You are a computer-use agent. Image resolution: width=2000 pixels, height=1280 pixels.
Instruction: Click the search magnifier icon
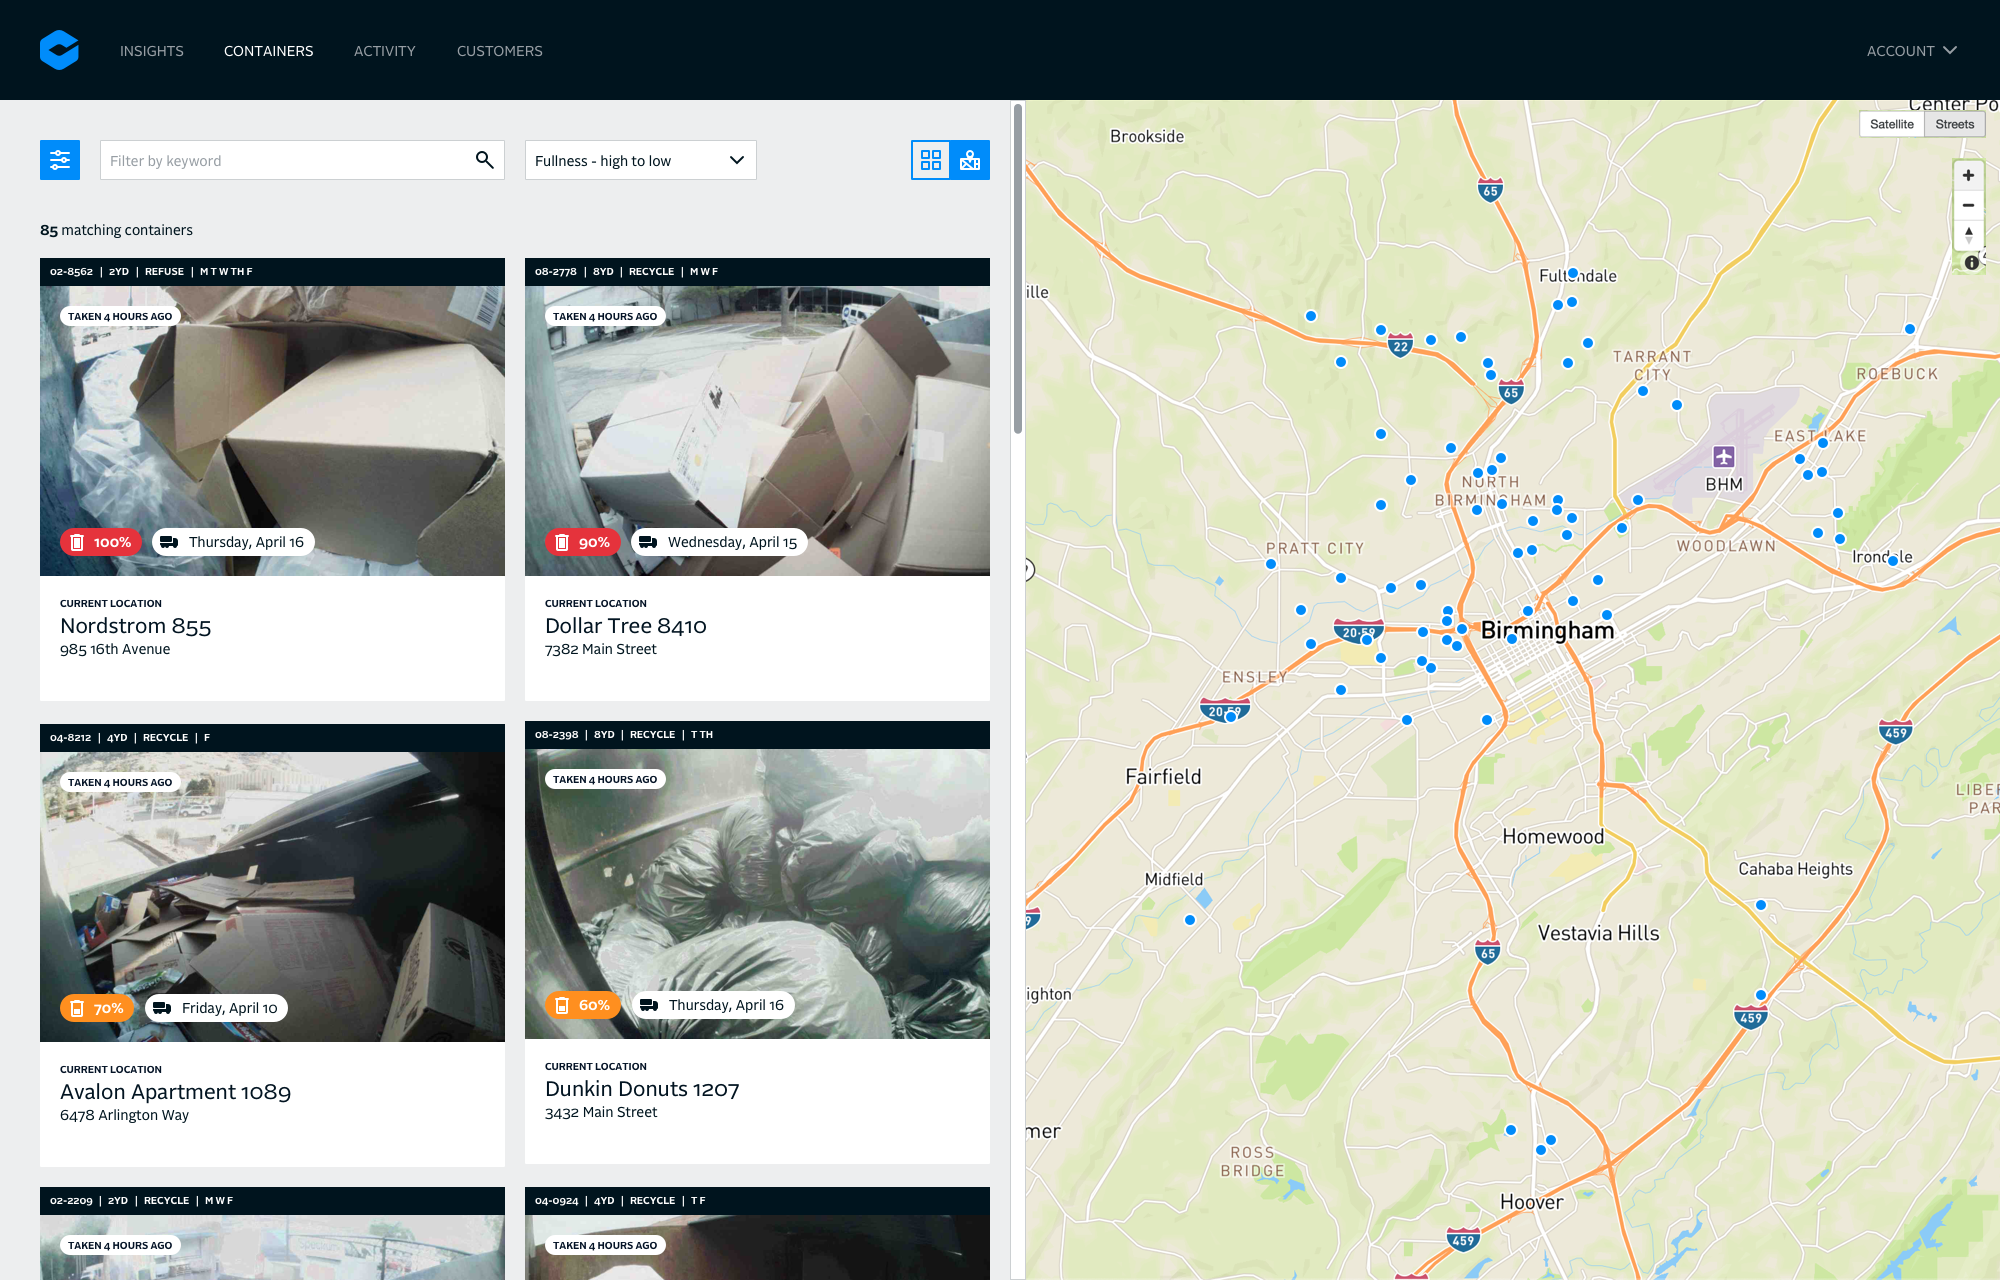[x=484, y=160]
